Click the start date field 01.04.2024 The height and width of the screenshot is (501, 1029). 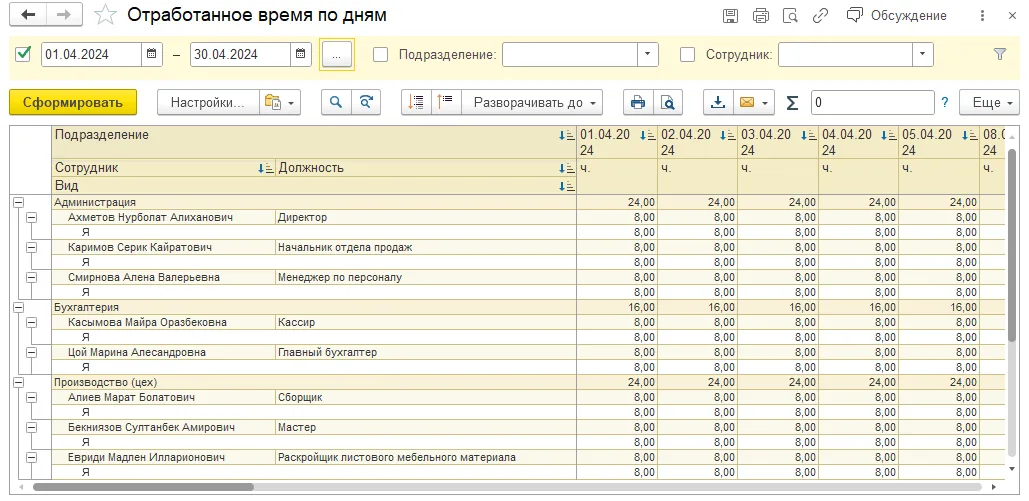point(92,54)
